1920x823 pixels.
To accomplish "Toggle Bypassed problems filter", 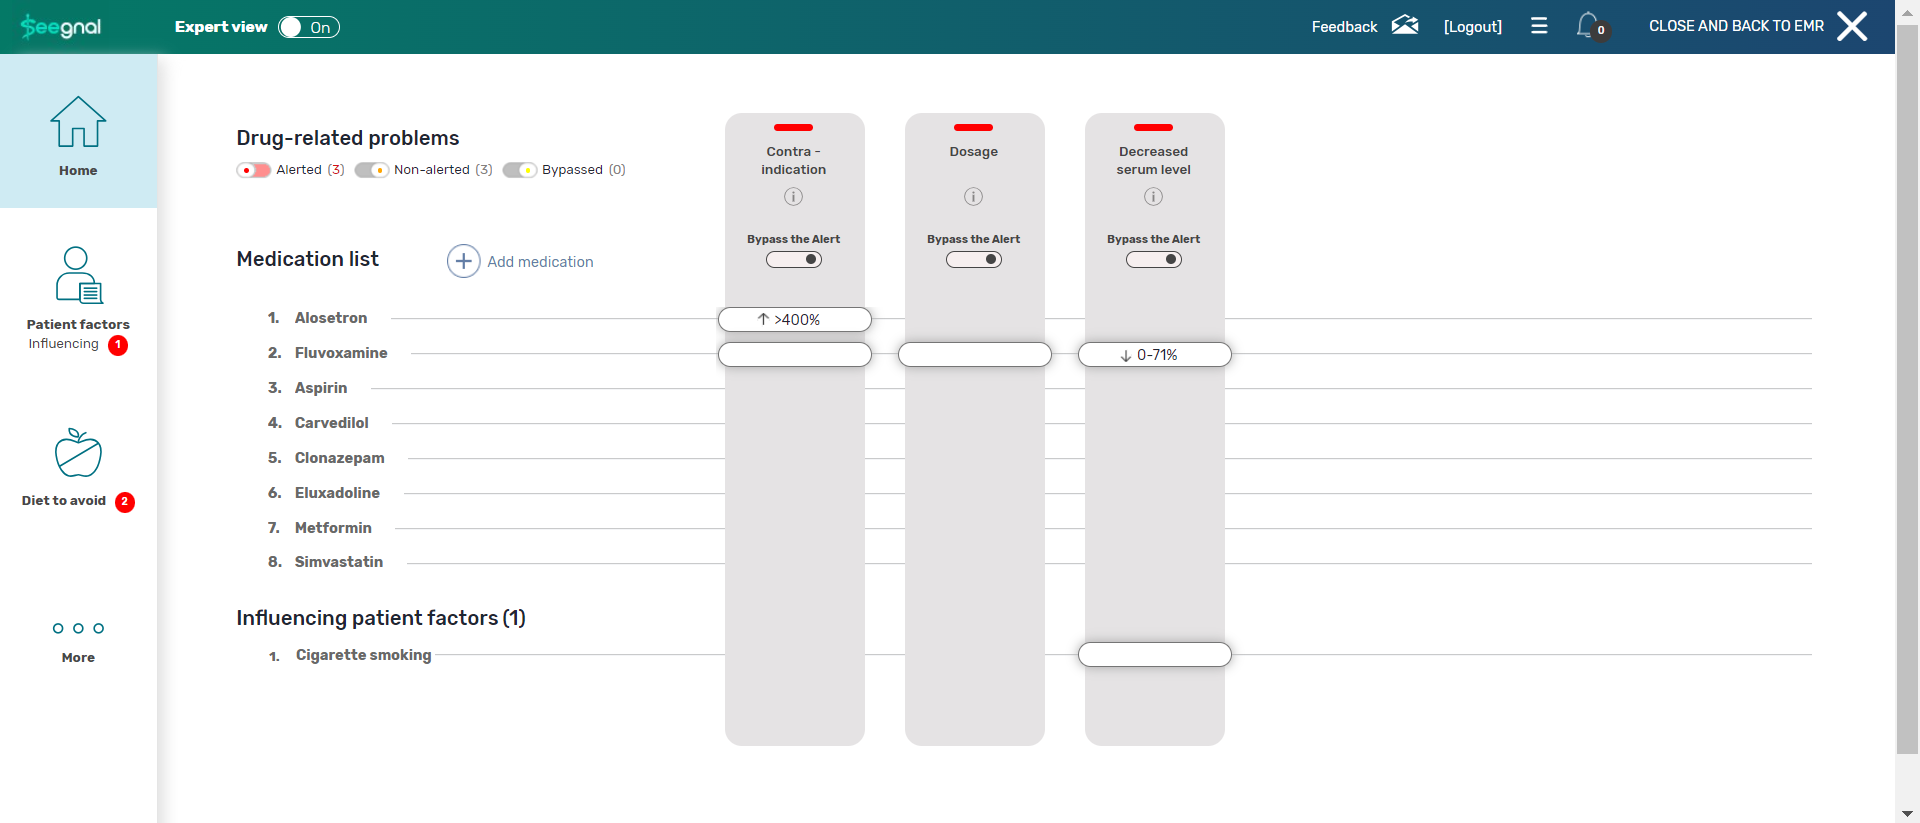I will (519, 170).
